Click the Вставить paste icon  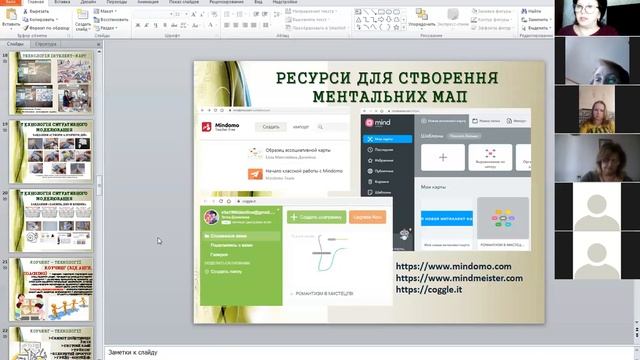point(11,14)
